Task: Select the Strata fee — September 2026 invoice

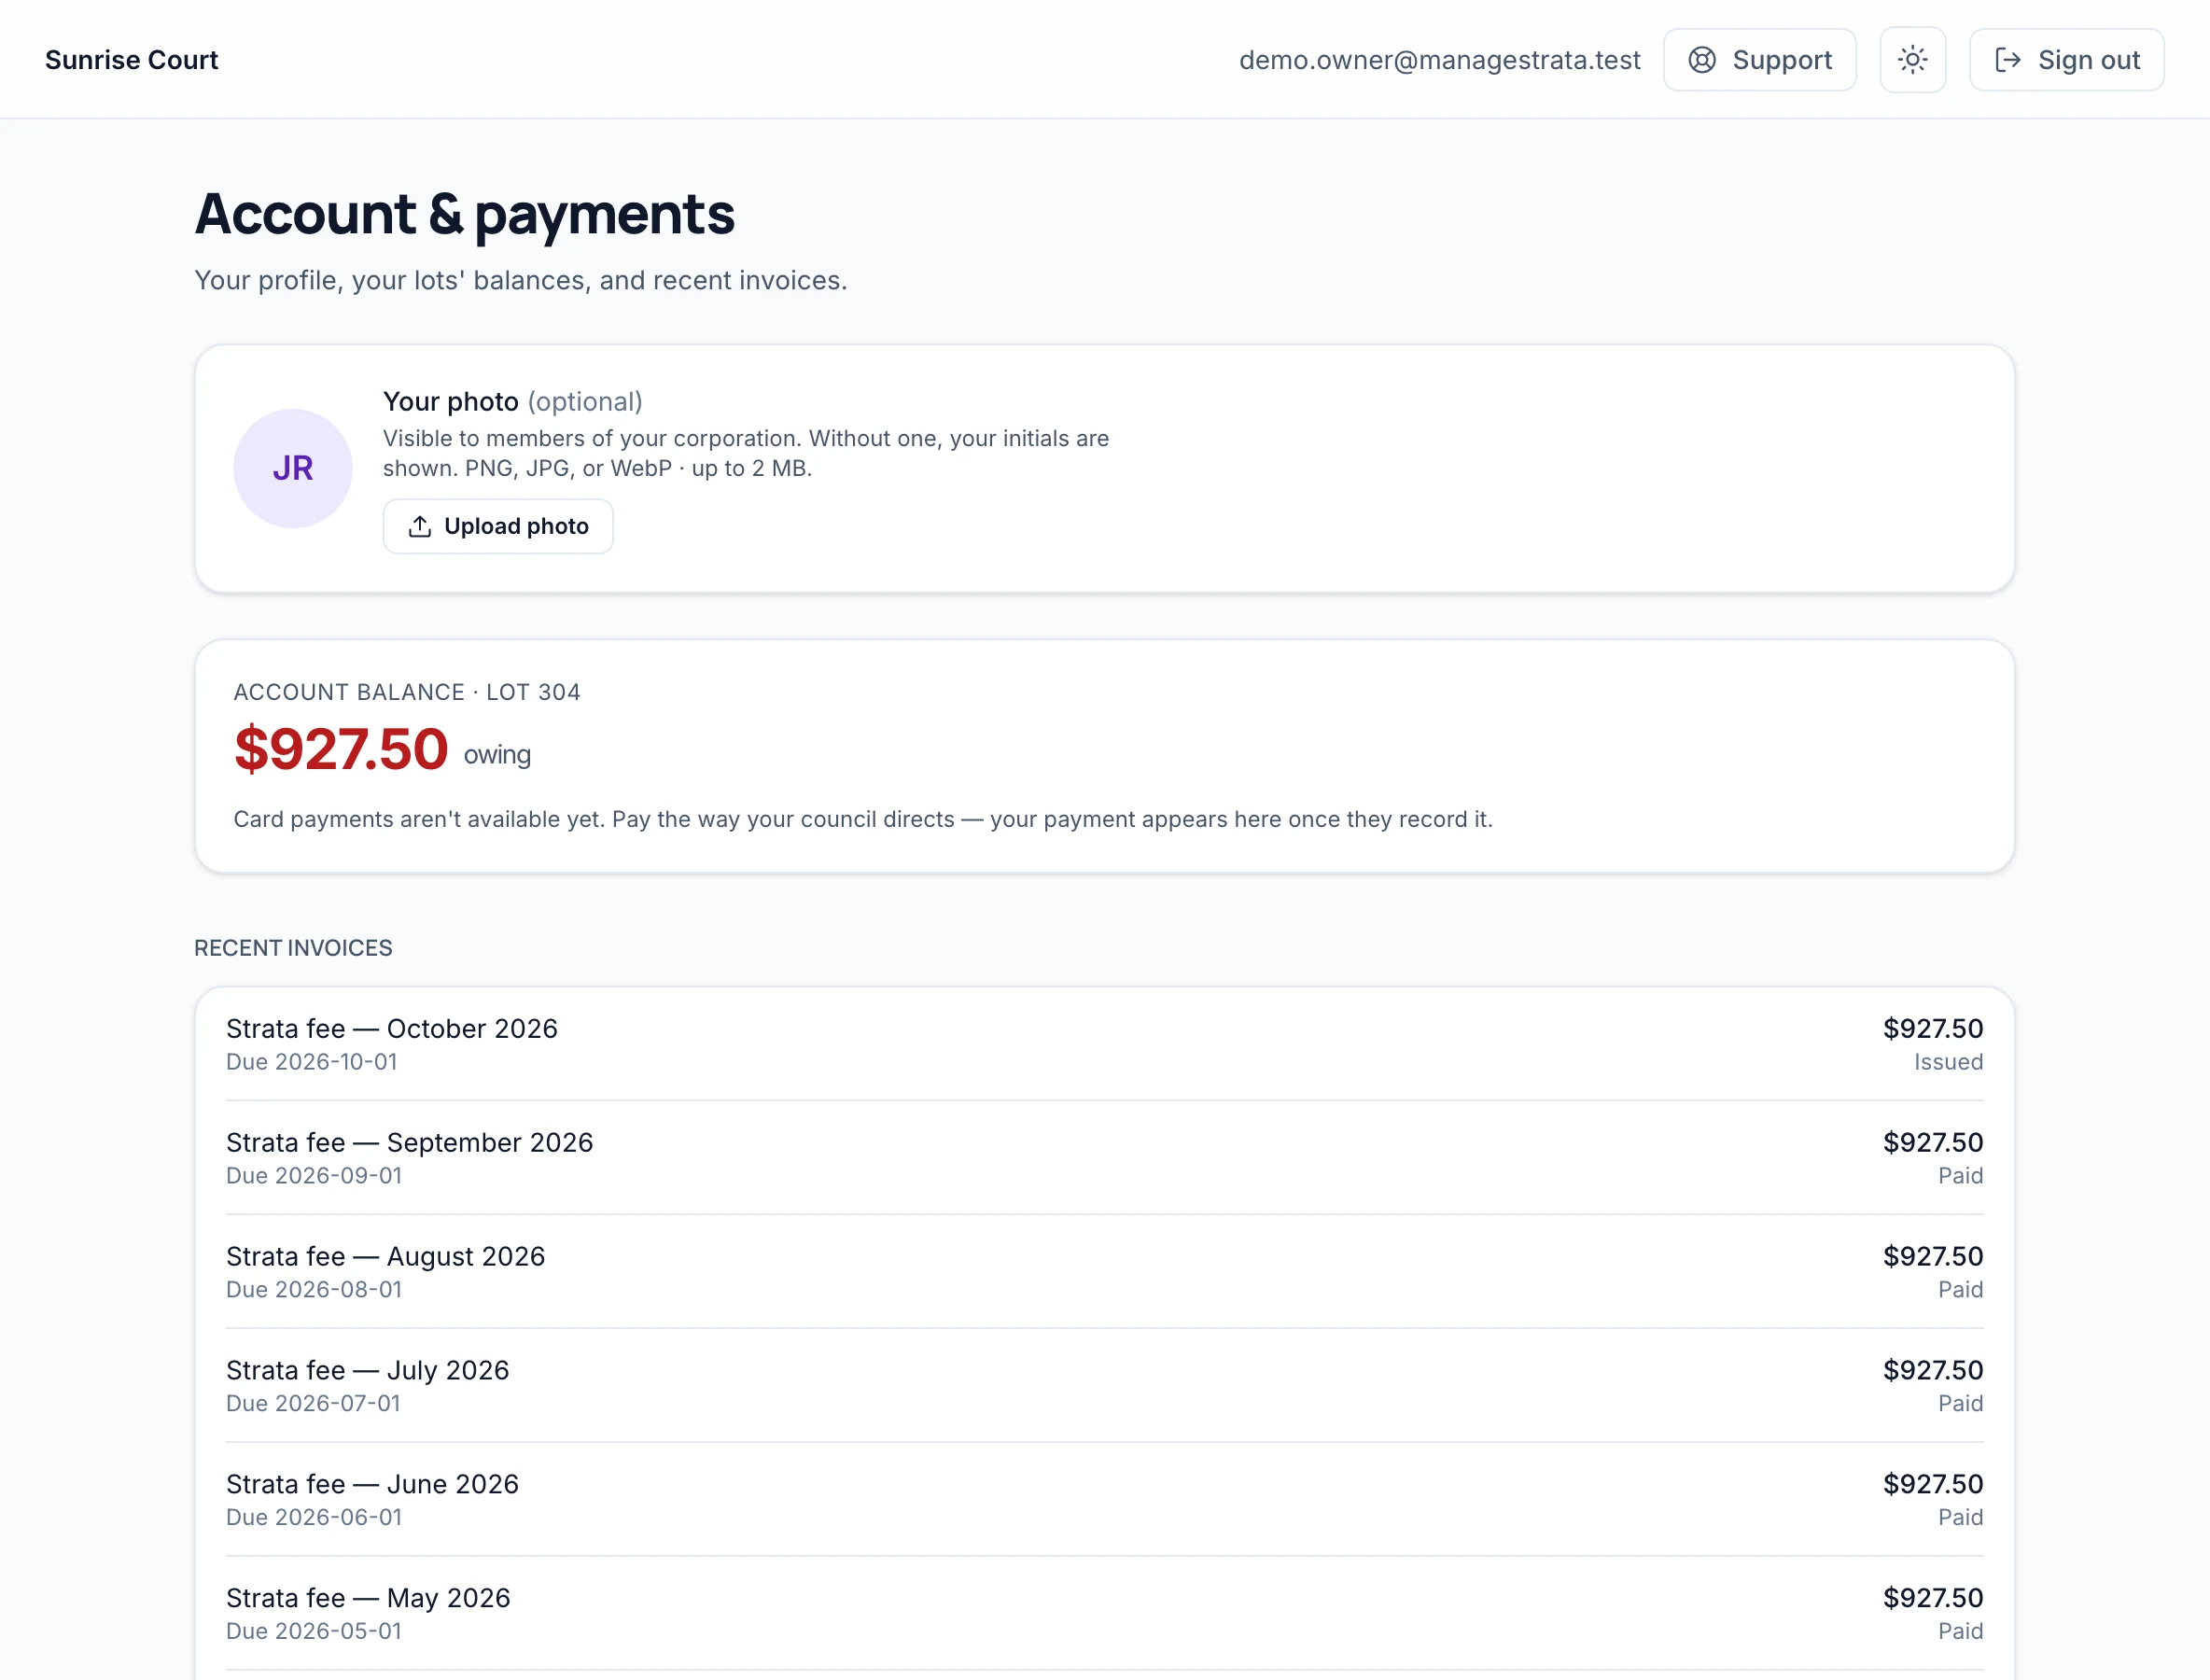Action: point(1104,1158)
